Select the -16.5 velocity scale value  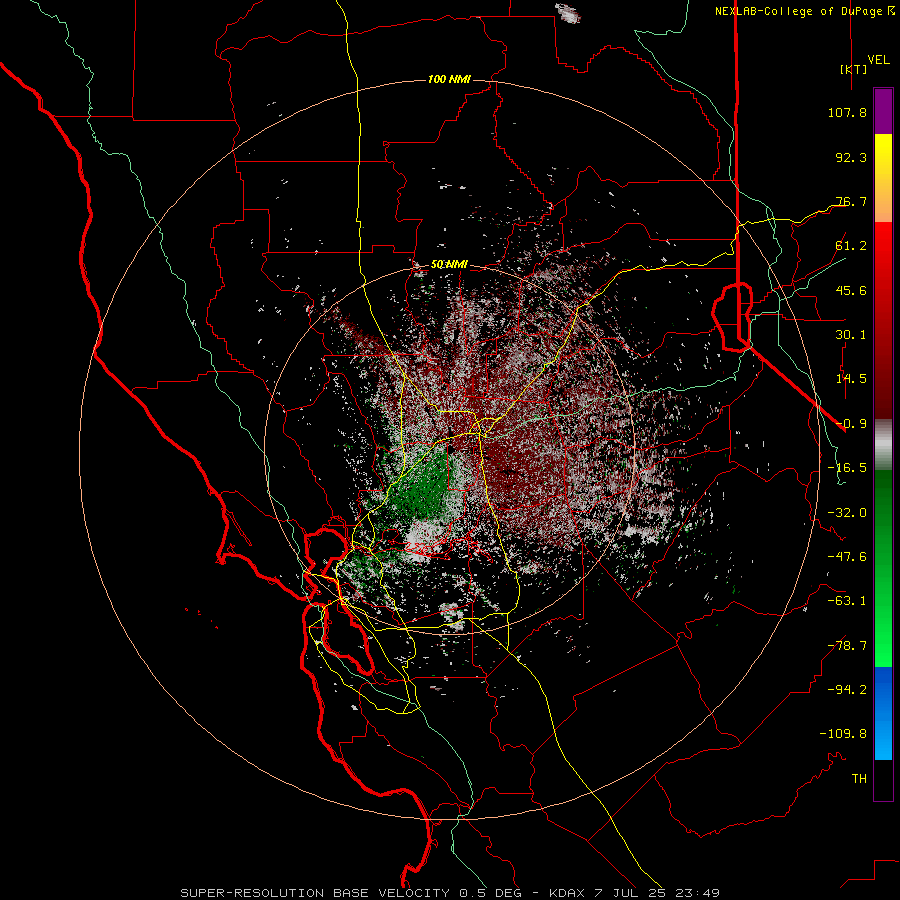(x=847, y=468)
